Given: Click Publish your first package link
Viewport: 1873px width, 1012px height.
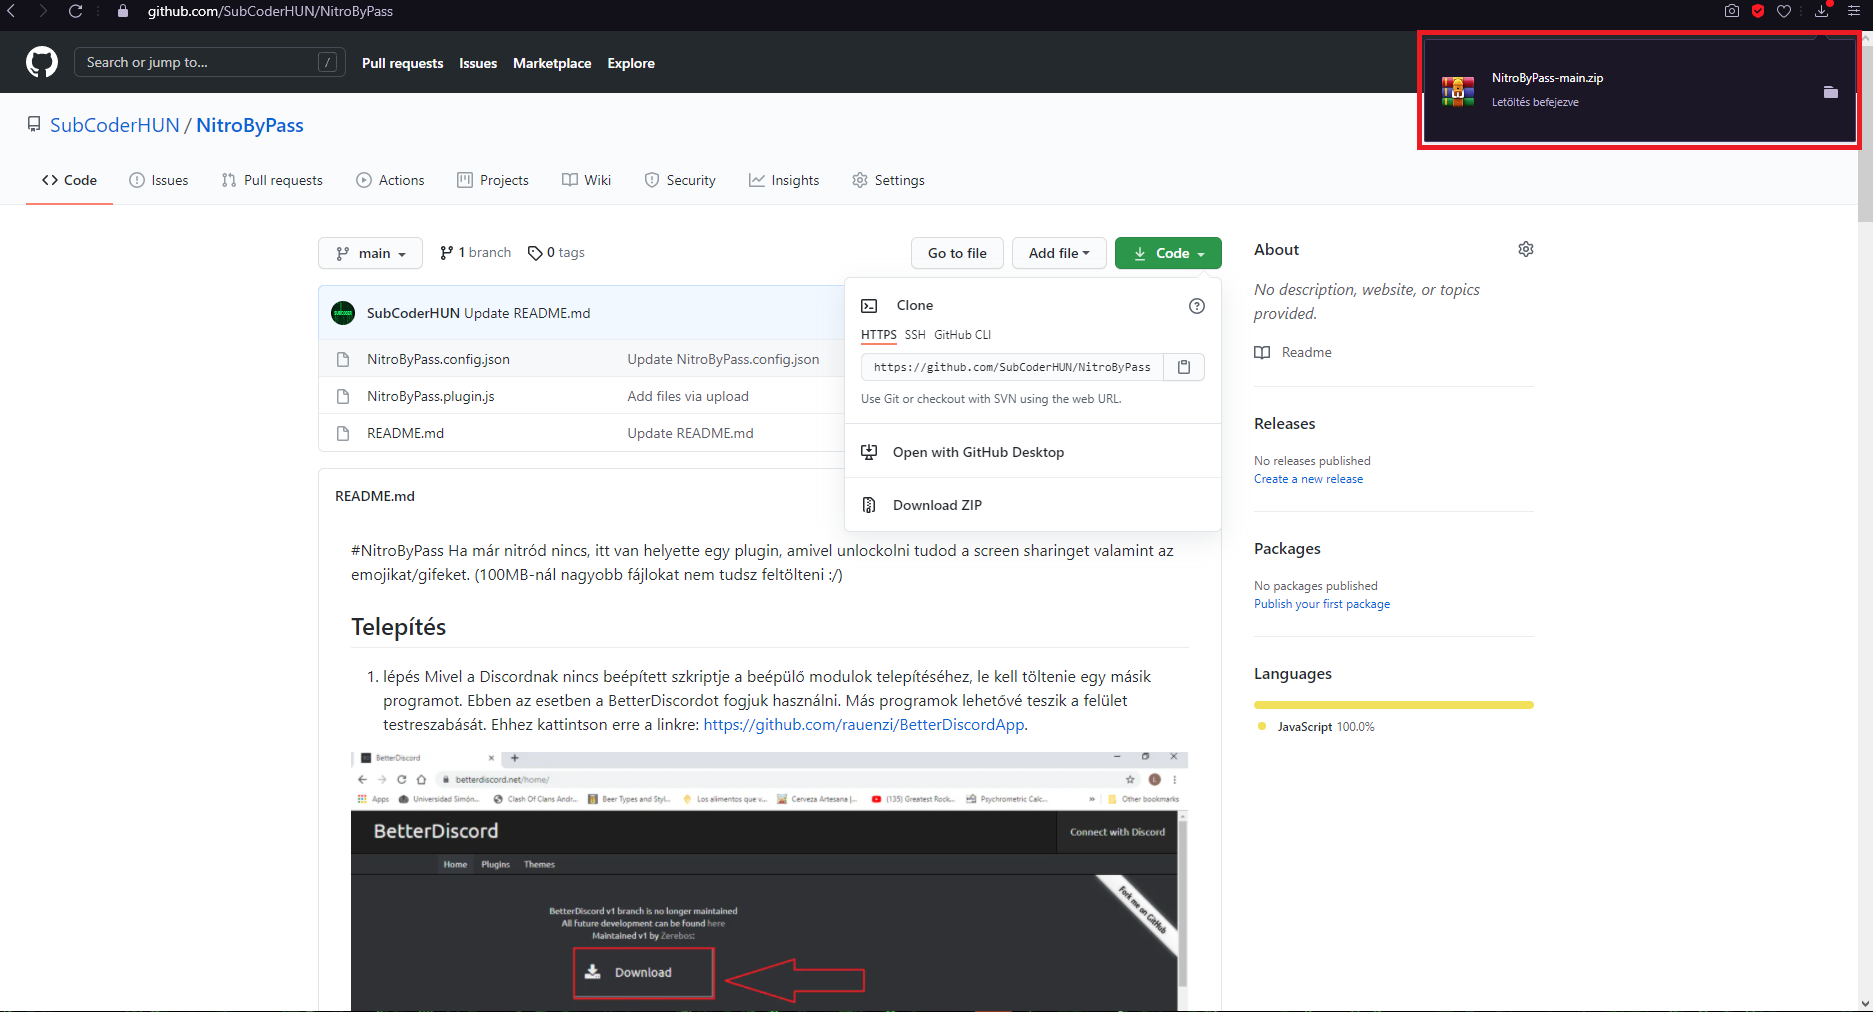Looking at the screenshot, I should click(1322, 604).
